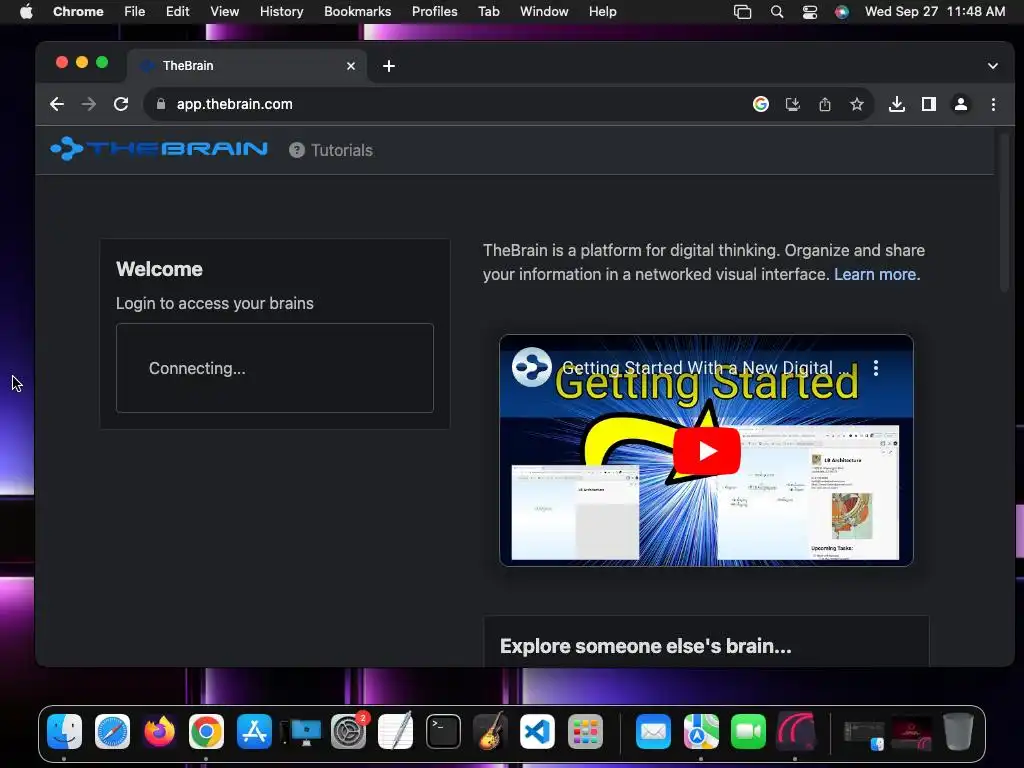Open the History menu
This screenshot has height=768, width=1024.
[281, 12]
